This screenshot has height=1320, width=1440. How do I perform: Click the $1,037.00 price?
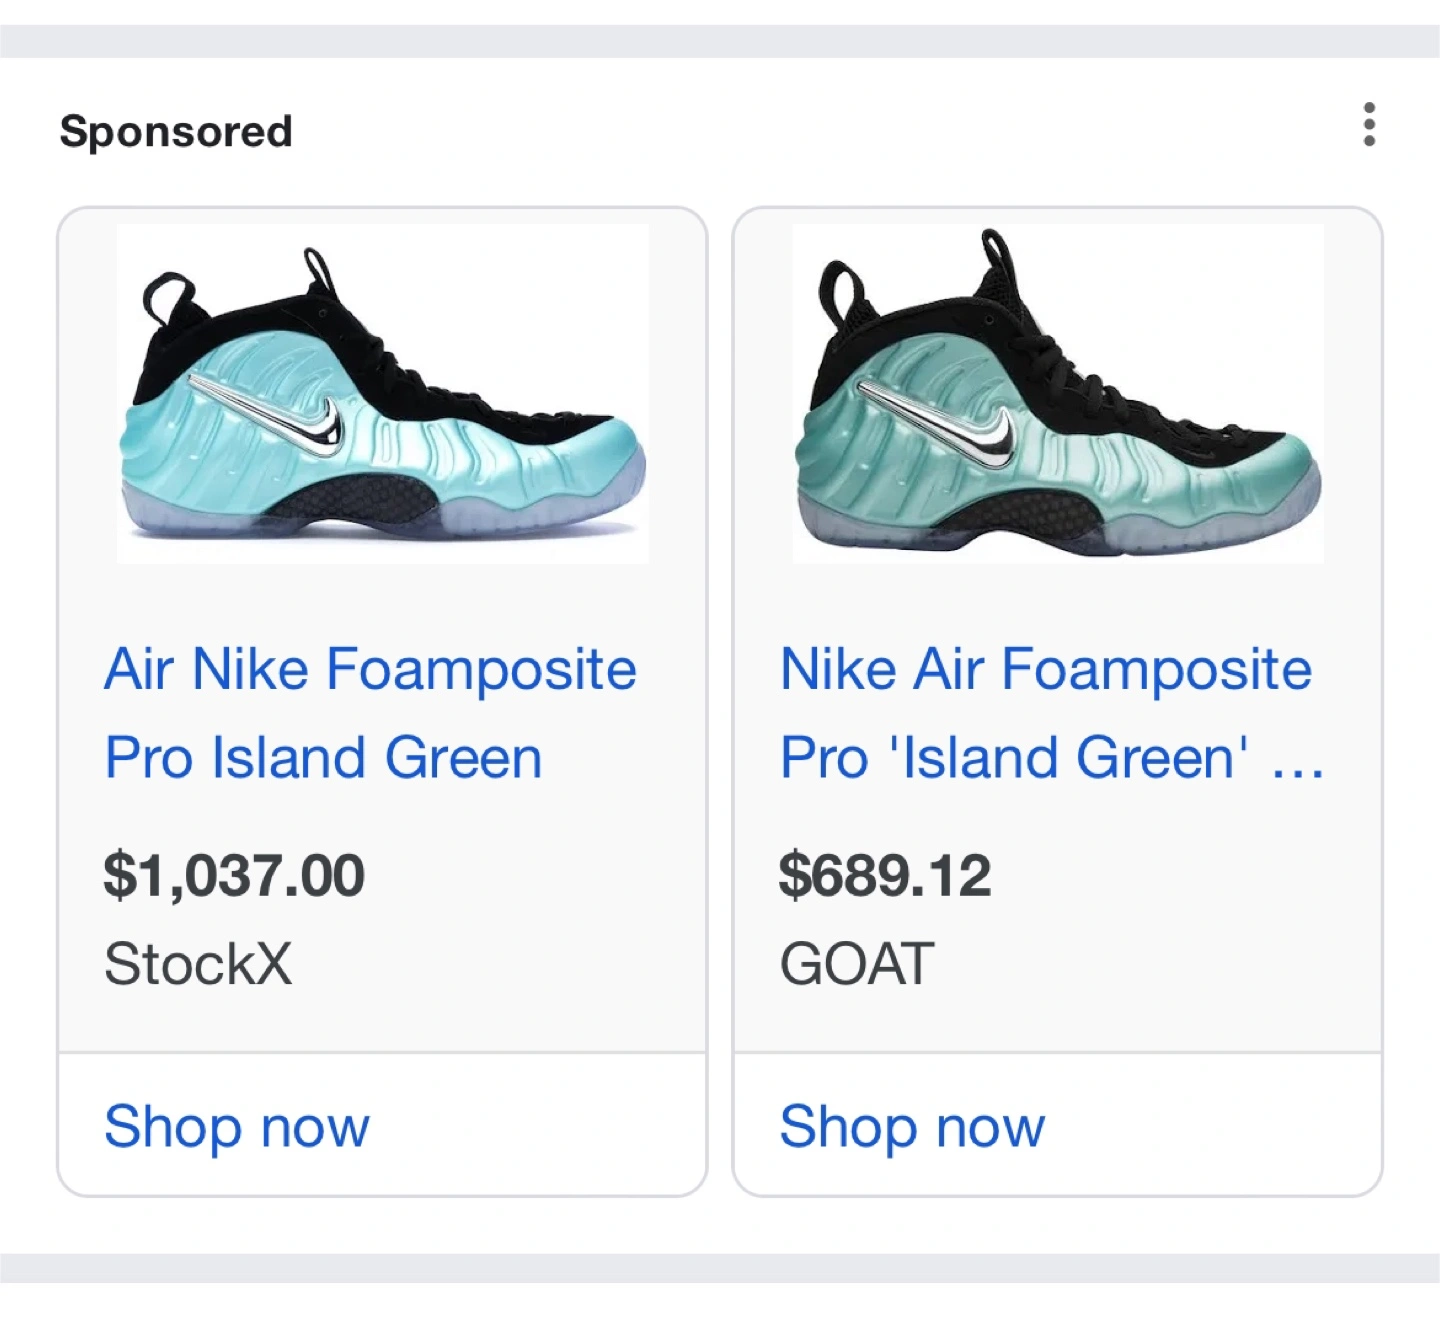coord(234,875)
